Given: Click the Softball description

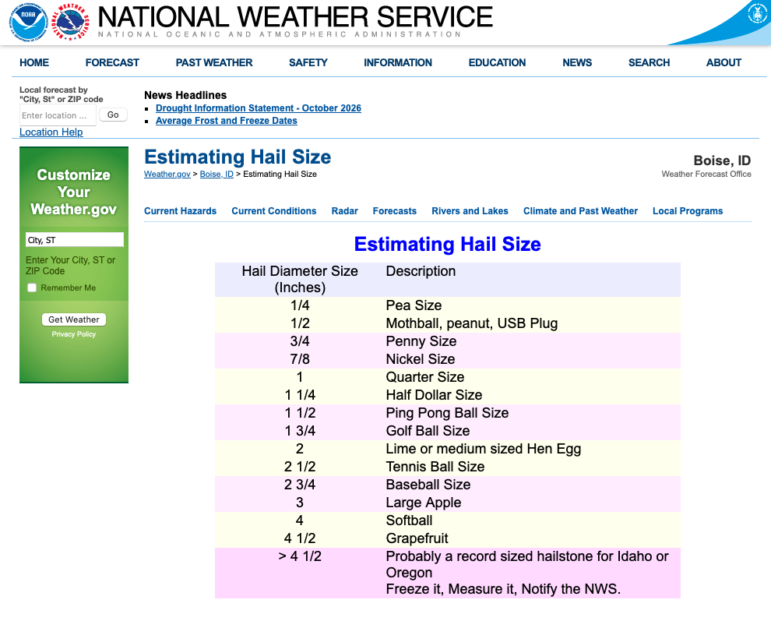Looking at the screenshot, I should pyautogui.click(x=409, y=520).
